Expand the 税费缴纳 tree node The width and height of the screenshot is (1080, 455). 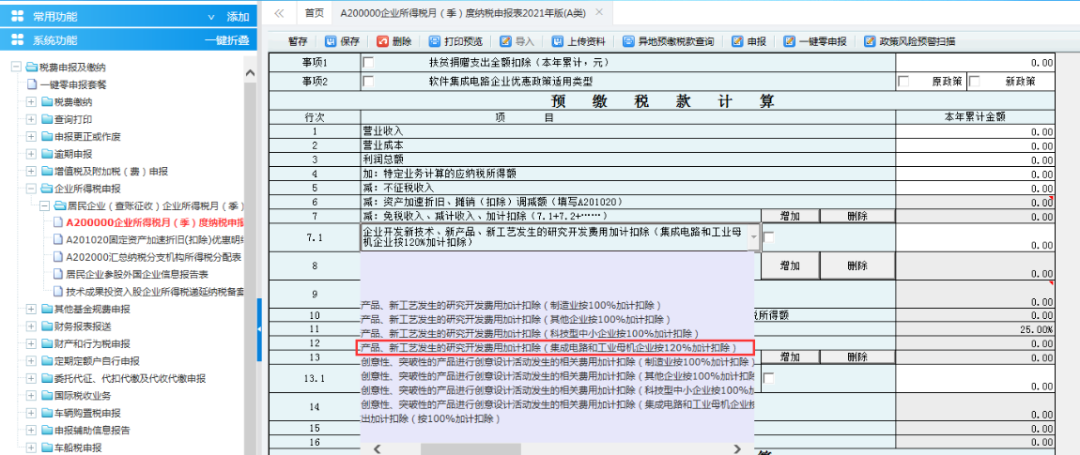[31, 102]
